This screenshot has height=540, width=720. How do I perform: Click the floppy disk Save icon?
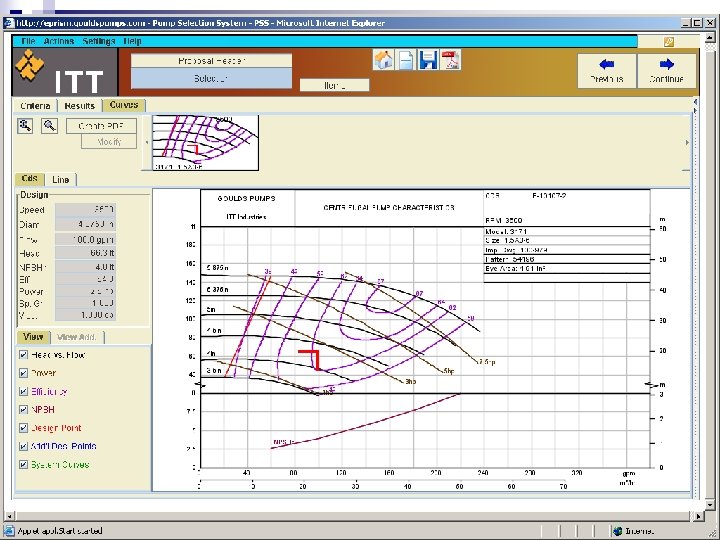[x=428, y=60]
